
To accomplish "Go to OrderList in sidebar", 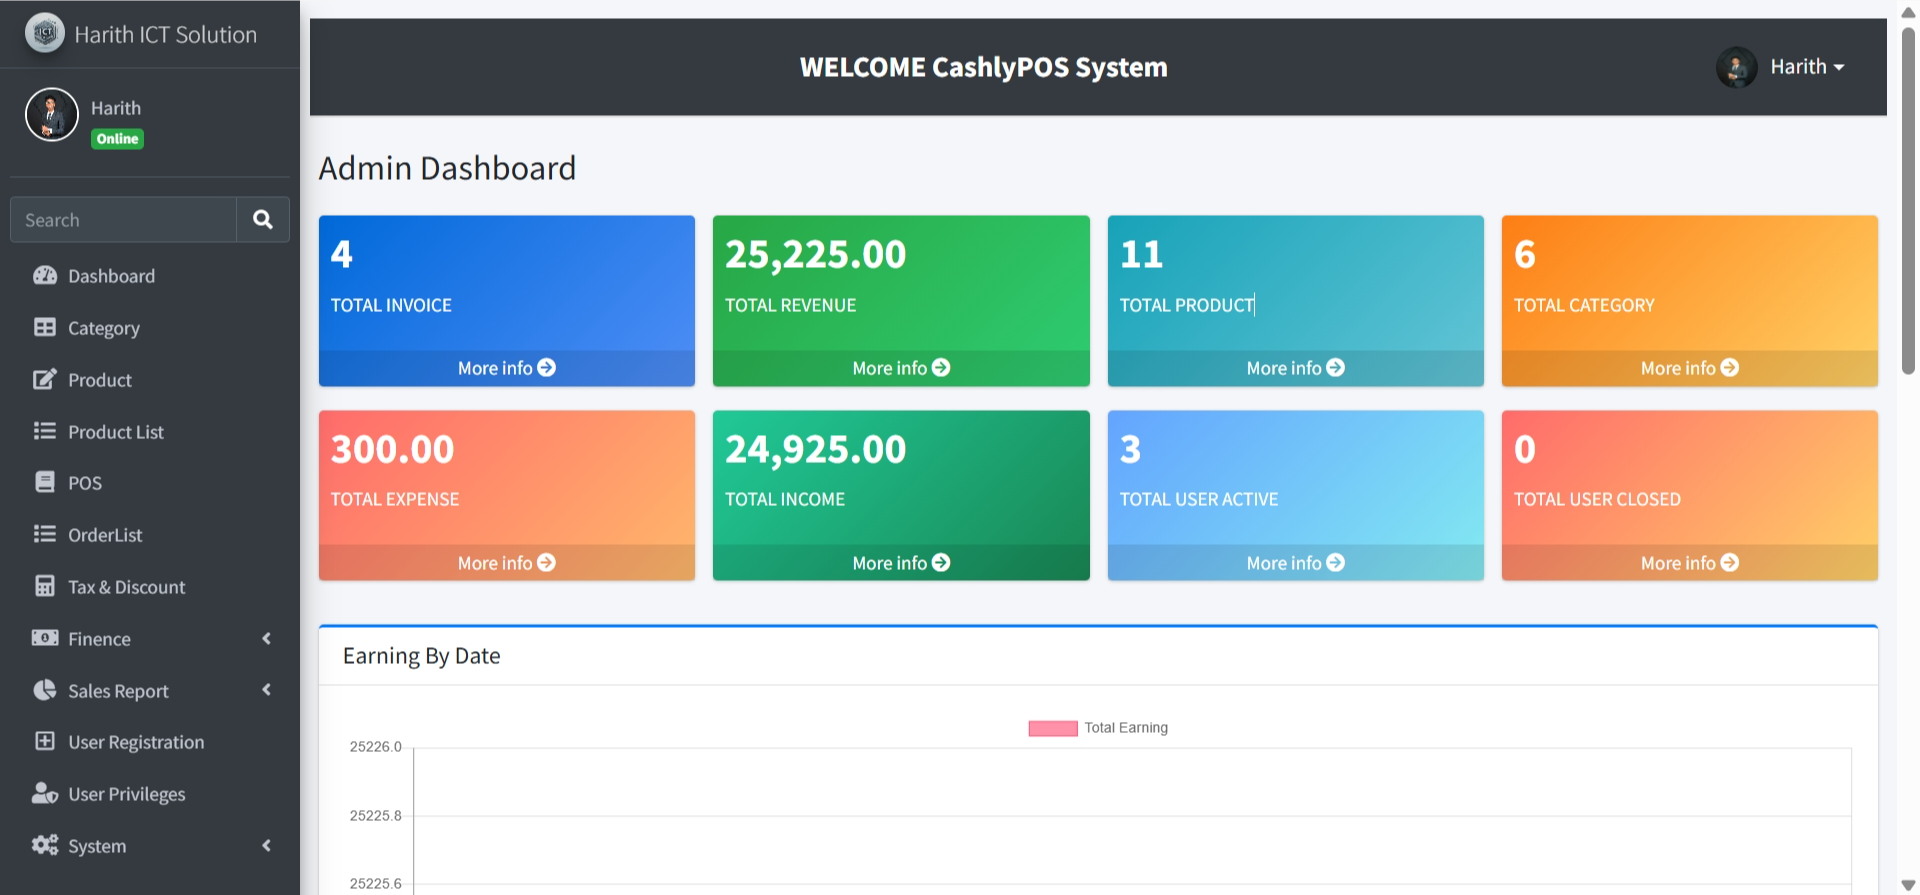I will (x=105, y=535).
